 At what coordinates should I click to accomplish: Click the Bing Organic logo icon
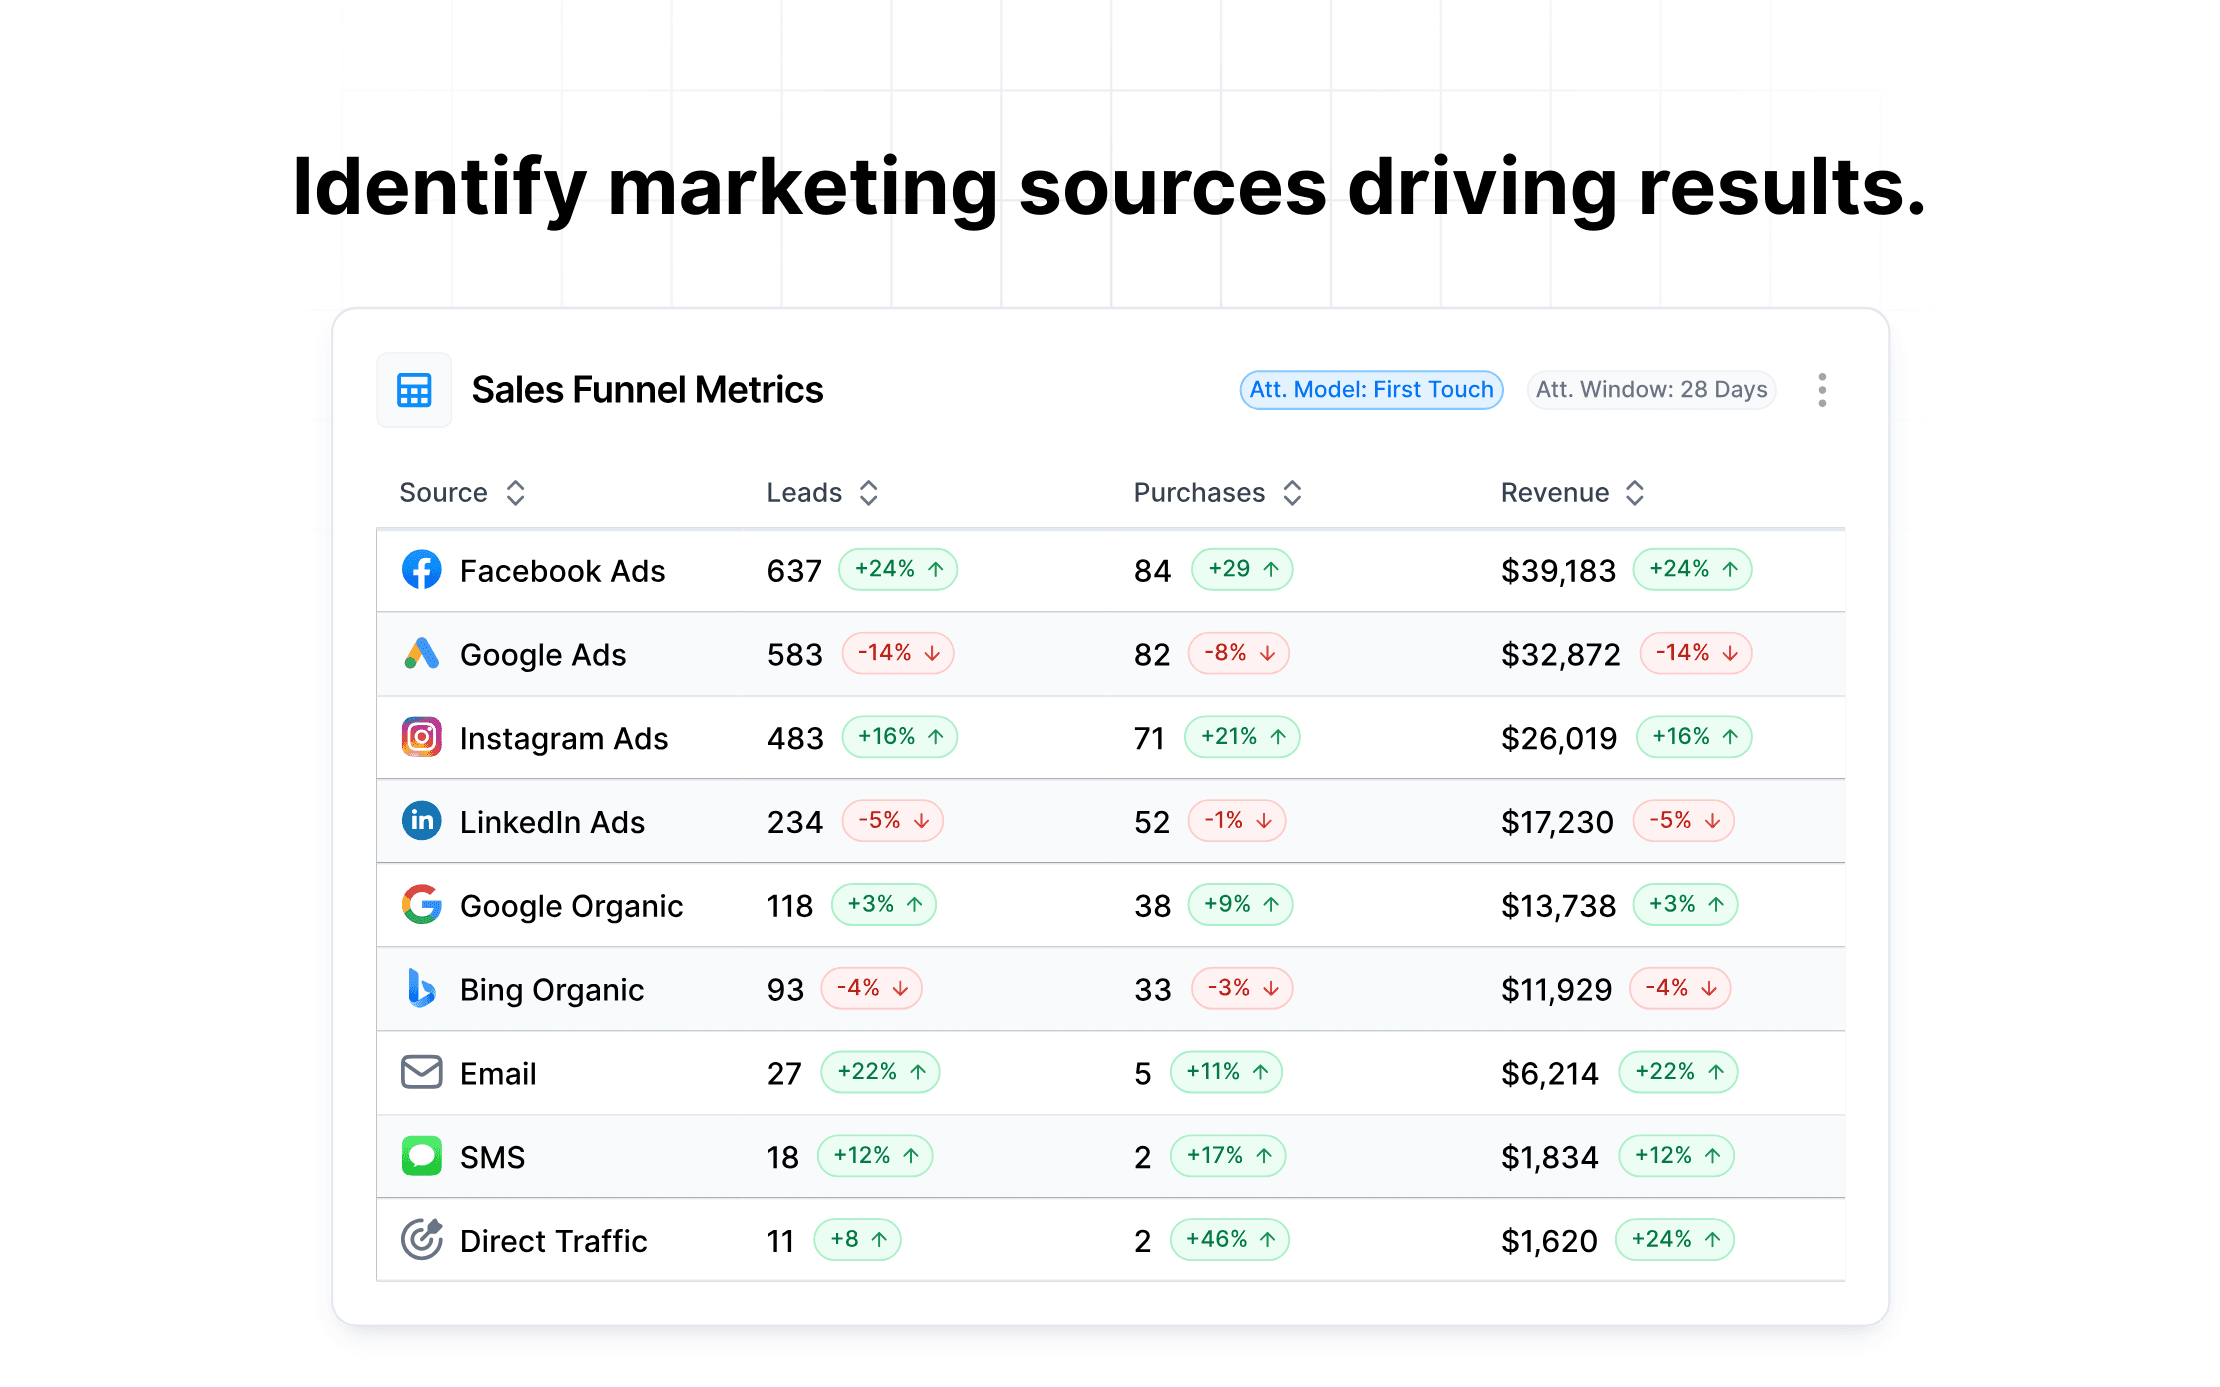(x=421, y=988)
